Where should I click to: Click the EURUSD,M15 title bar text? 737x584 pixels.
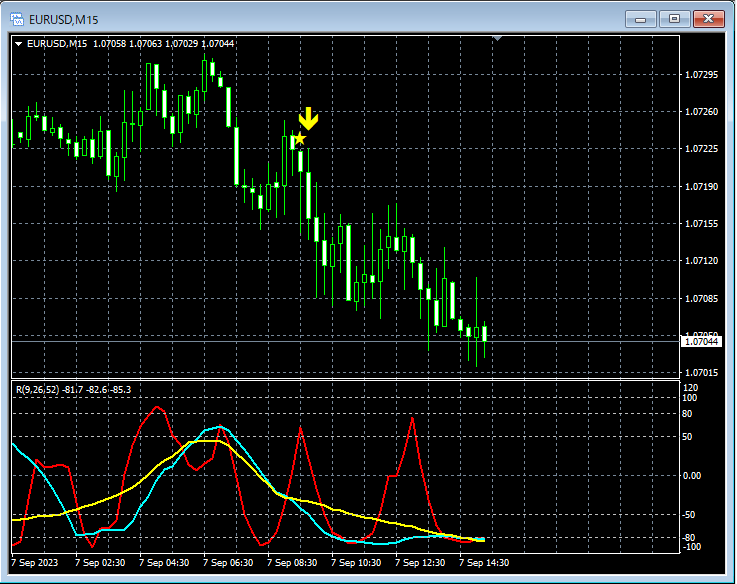click(x=63, y=20)
